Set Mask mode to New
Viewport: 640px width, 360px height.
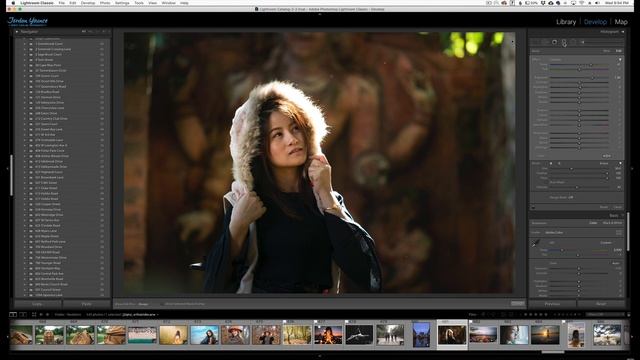point(607,51)
